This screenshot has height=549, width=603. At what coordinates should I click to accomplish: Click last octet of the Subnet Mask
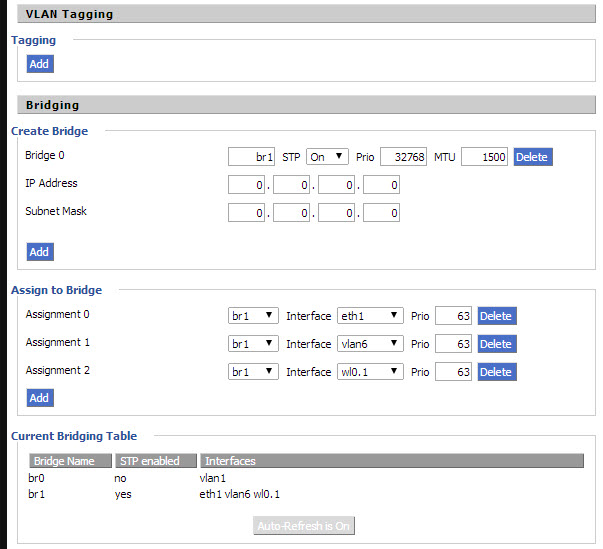click(381, 213)
